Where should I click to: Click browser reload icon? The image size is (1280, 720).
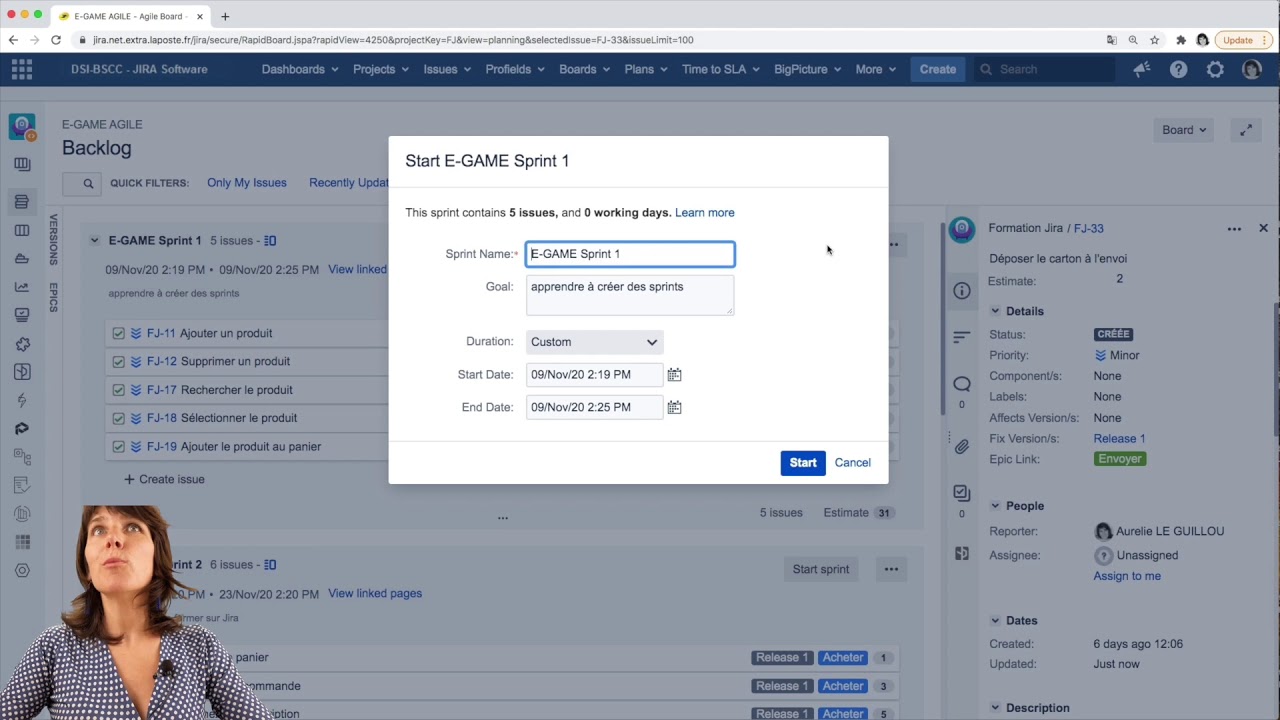[56, 40]
